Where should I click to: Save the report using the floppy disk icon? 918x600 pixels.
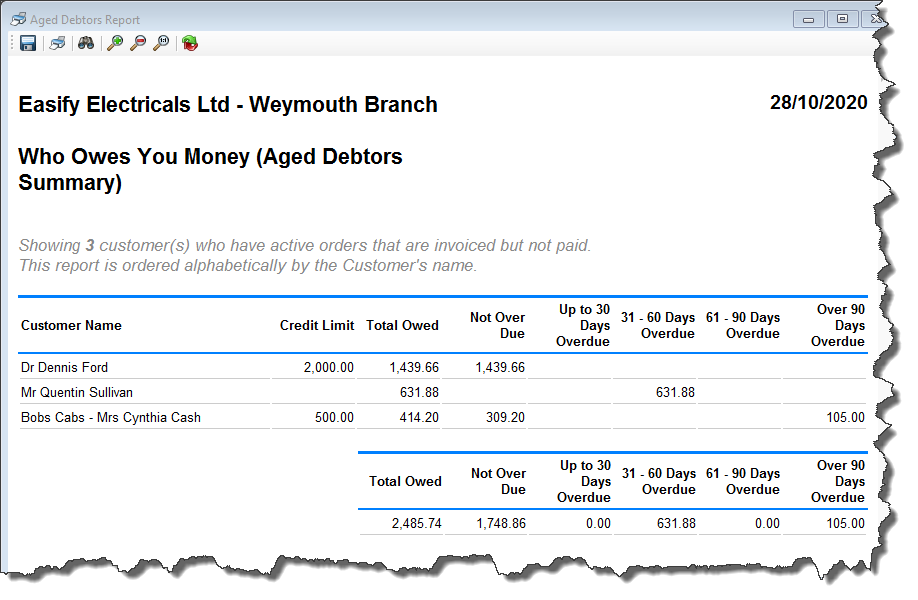pos(27,42)
